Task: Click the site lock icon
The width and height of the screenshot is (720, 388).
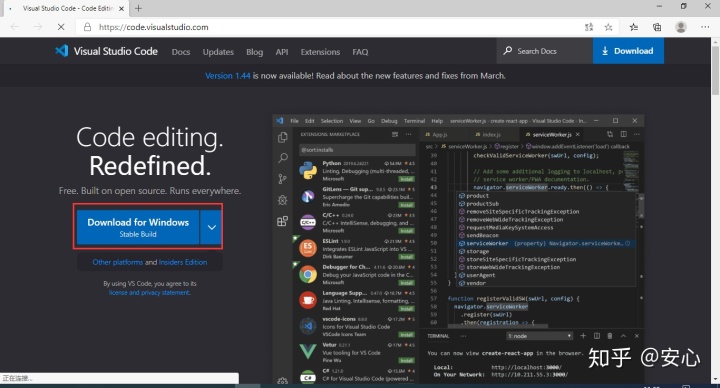Action: pos(87,27)
